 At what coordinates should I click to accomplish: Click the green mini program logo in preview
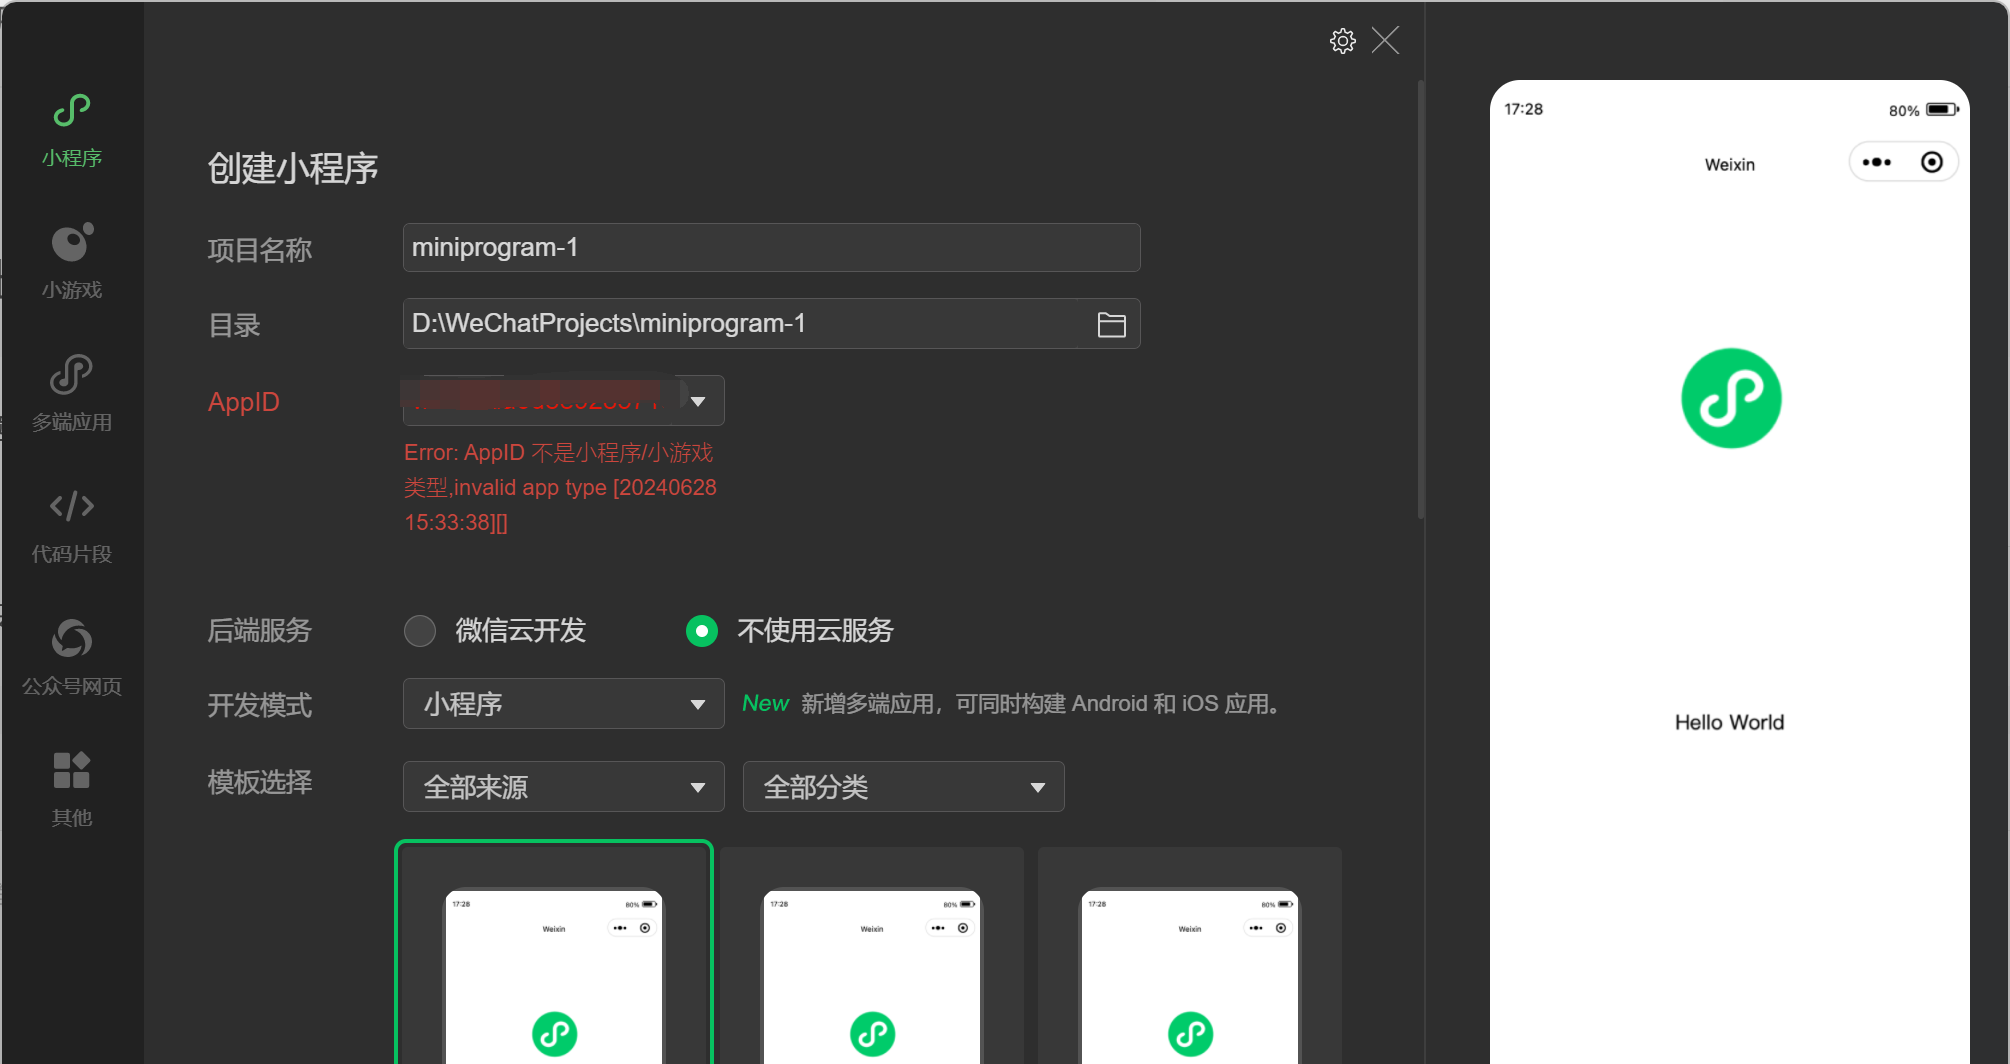click(x=1731, y=398)
